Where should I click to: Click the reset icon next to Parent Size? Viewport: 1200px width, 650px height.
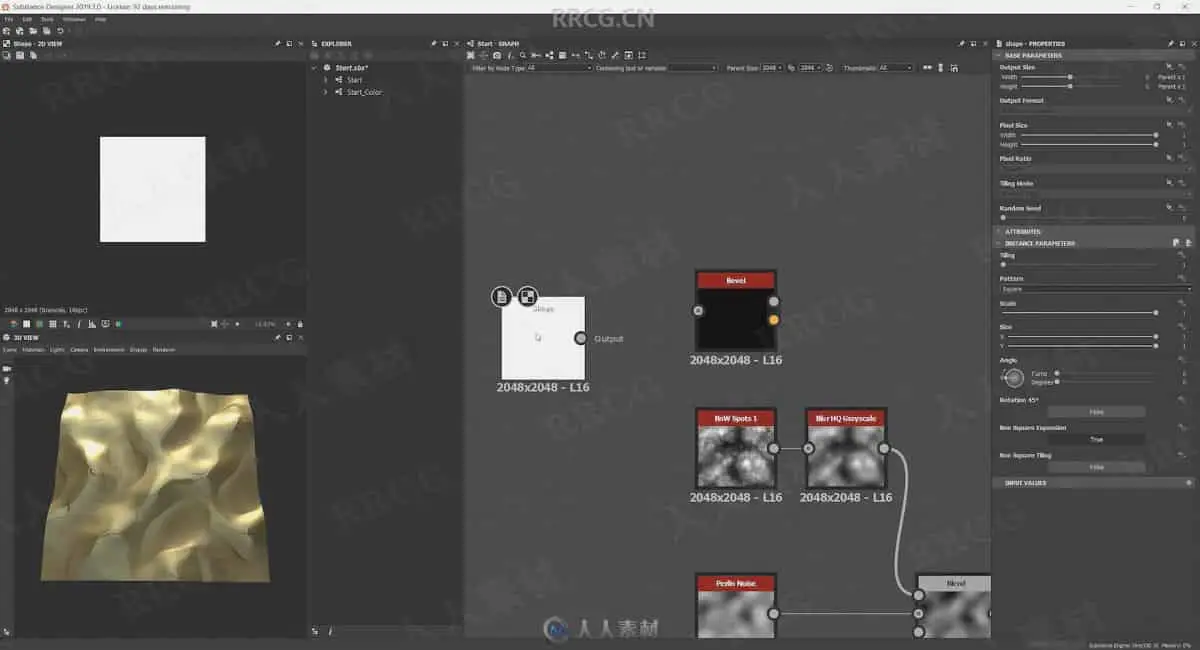coord(829,68)
